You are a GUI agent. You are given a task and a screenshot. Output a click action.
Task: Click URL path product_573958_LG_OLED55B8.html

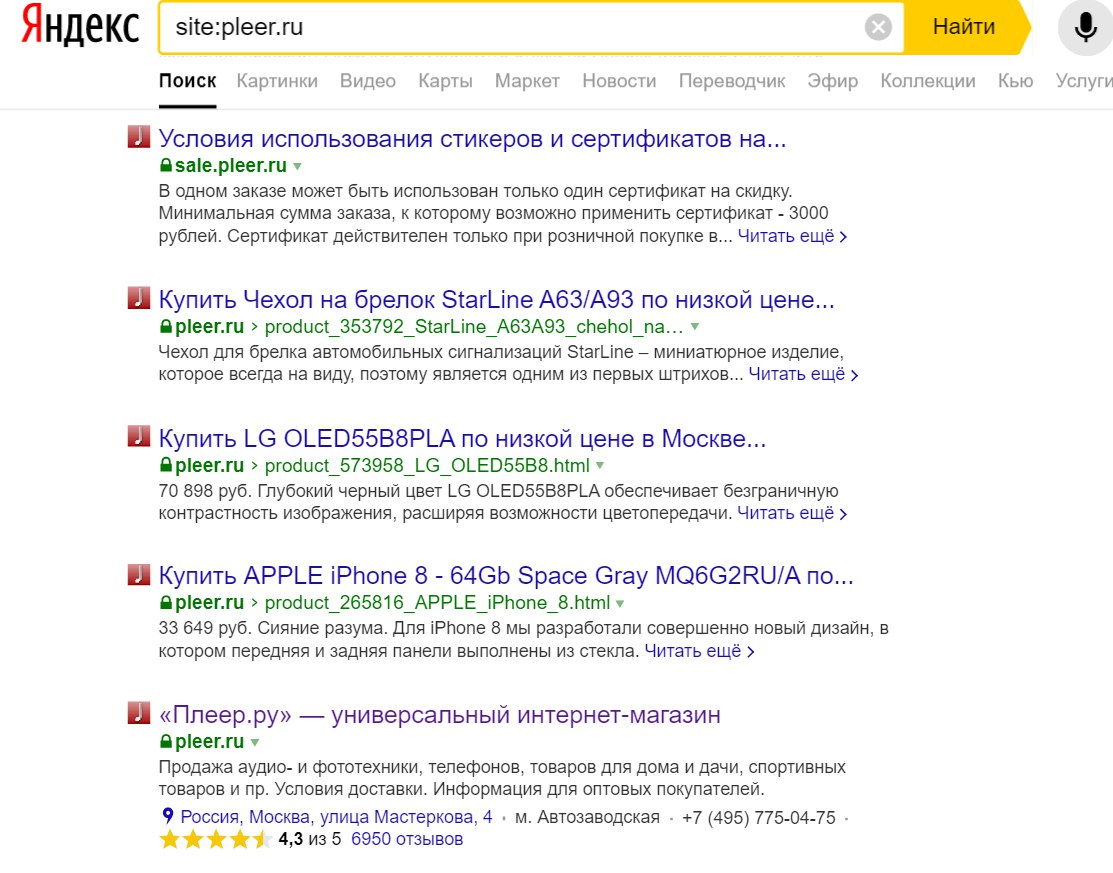click(427, 466)
